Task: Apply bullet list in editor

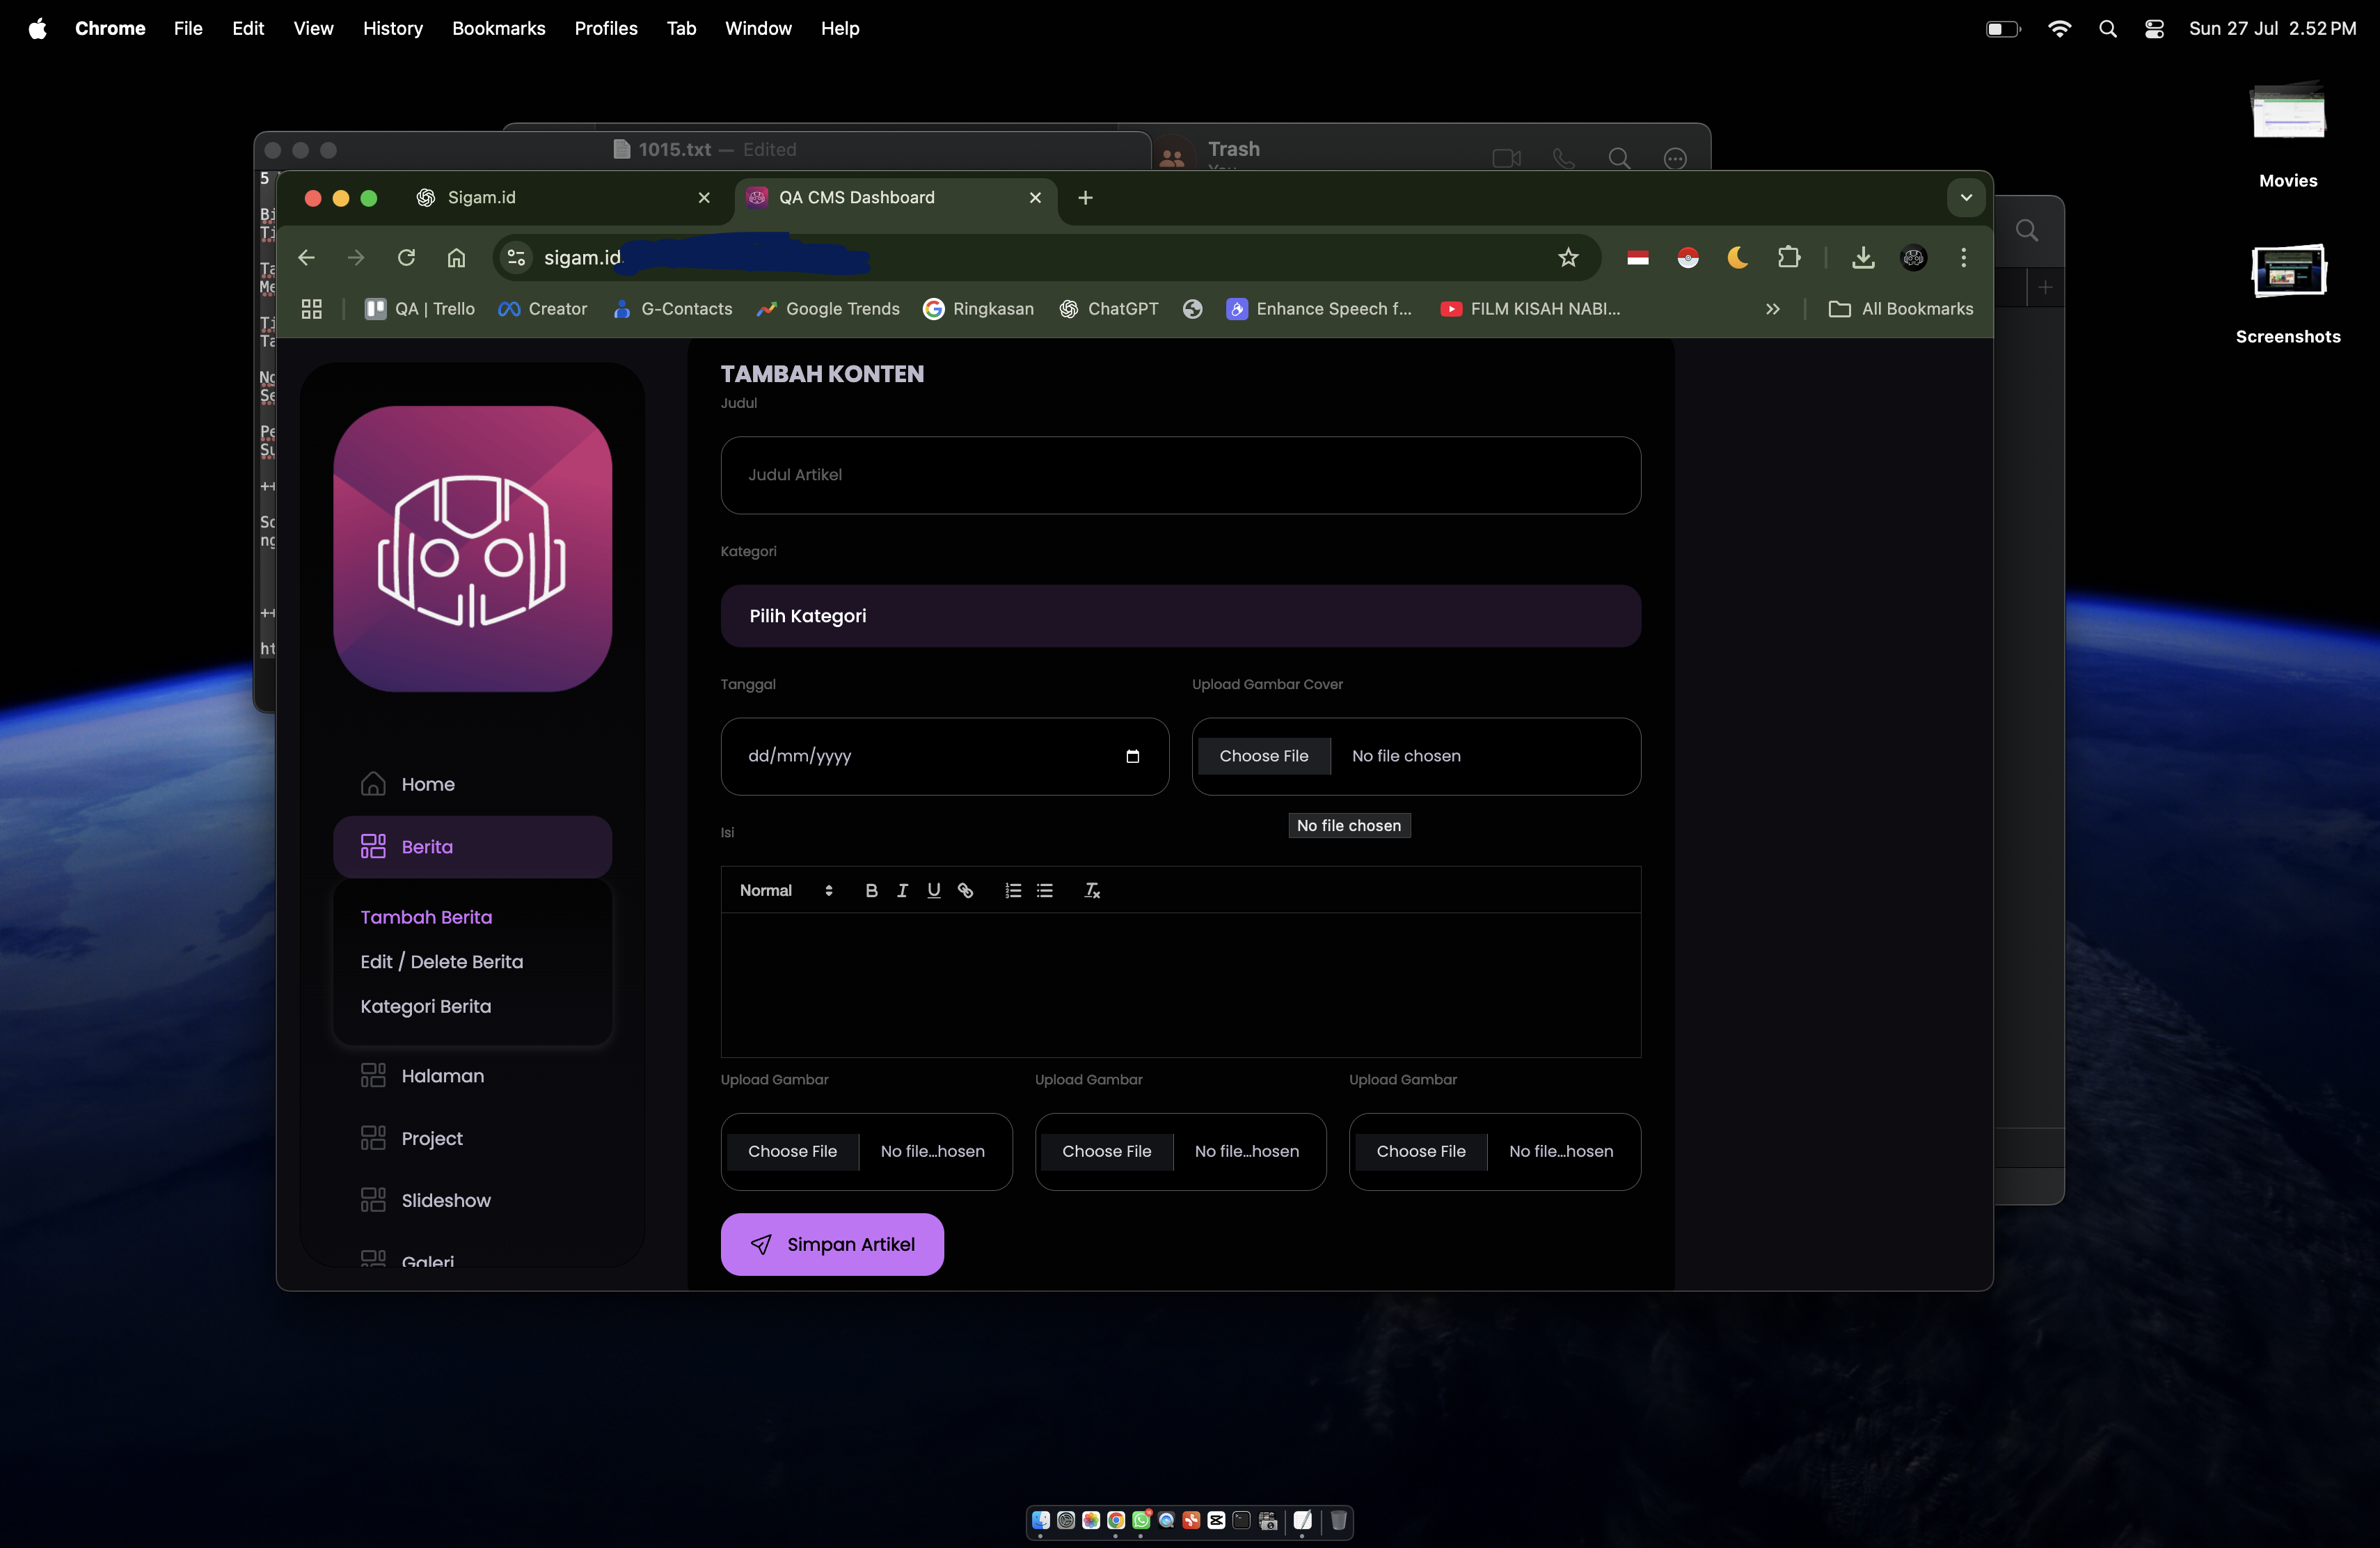Action: coord(1045,890)
